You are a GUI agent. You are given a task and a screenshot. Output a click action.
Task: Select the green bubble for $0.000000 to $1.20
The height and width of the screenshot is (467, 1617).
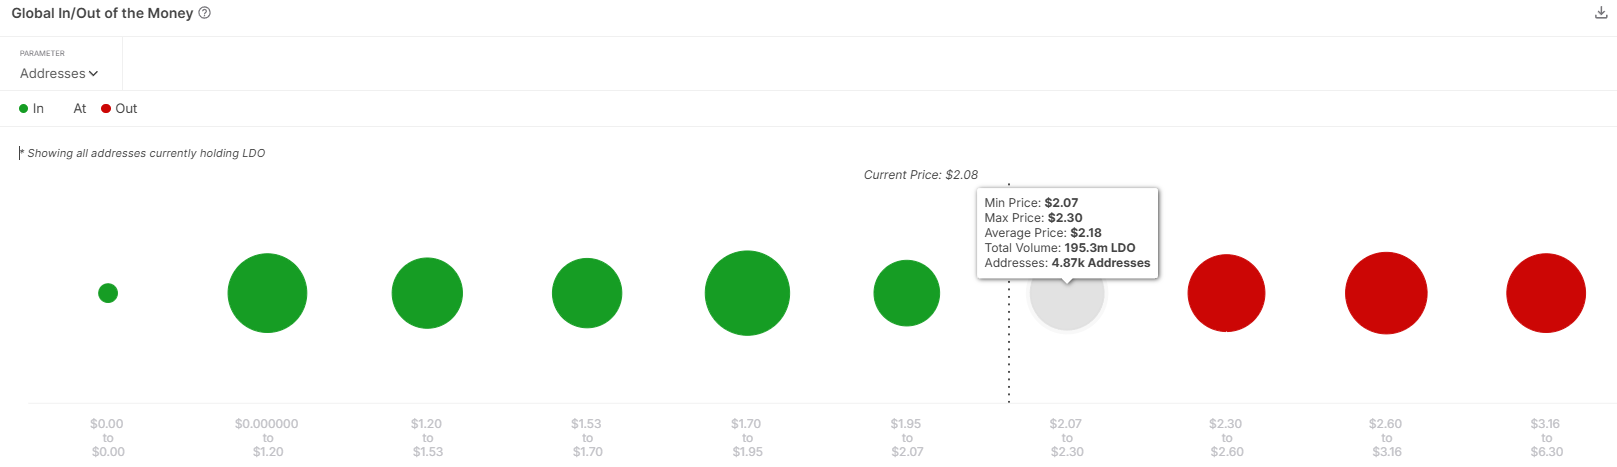tap(267, 293)
